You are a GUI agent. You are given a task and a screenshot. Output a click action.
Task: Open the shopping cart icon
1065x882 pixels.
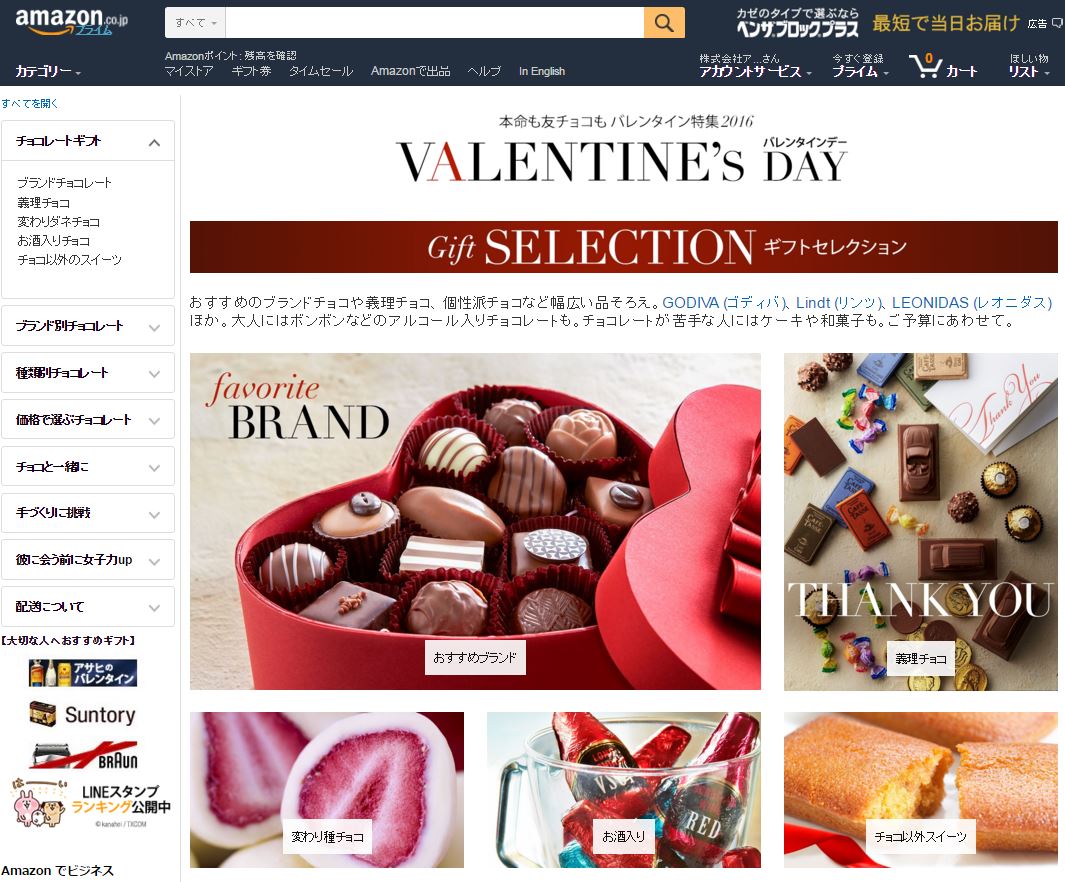pos(925,66)
